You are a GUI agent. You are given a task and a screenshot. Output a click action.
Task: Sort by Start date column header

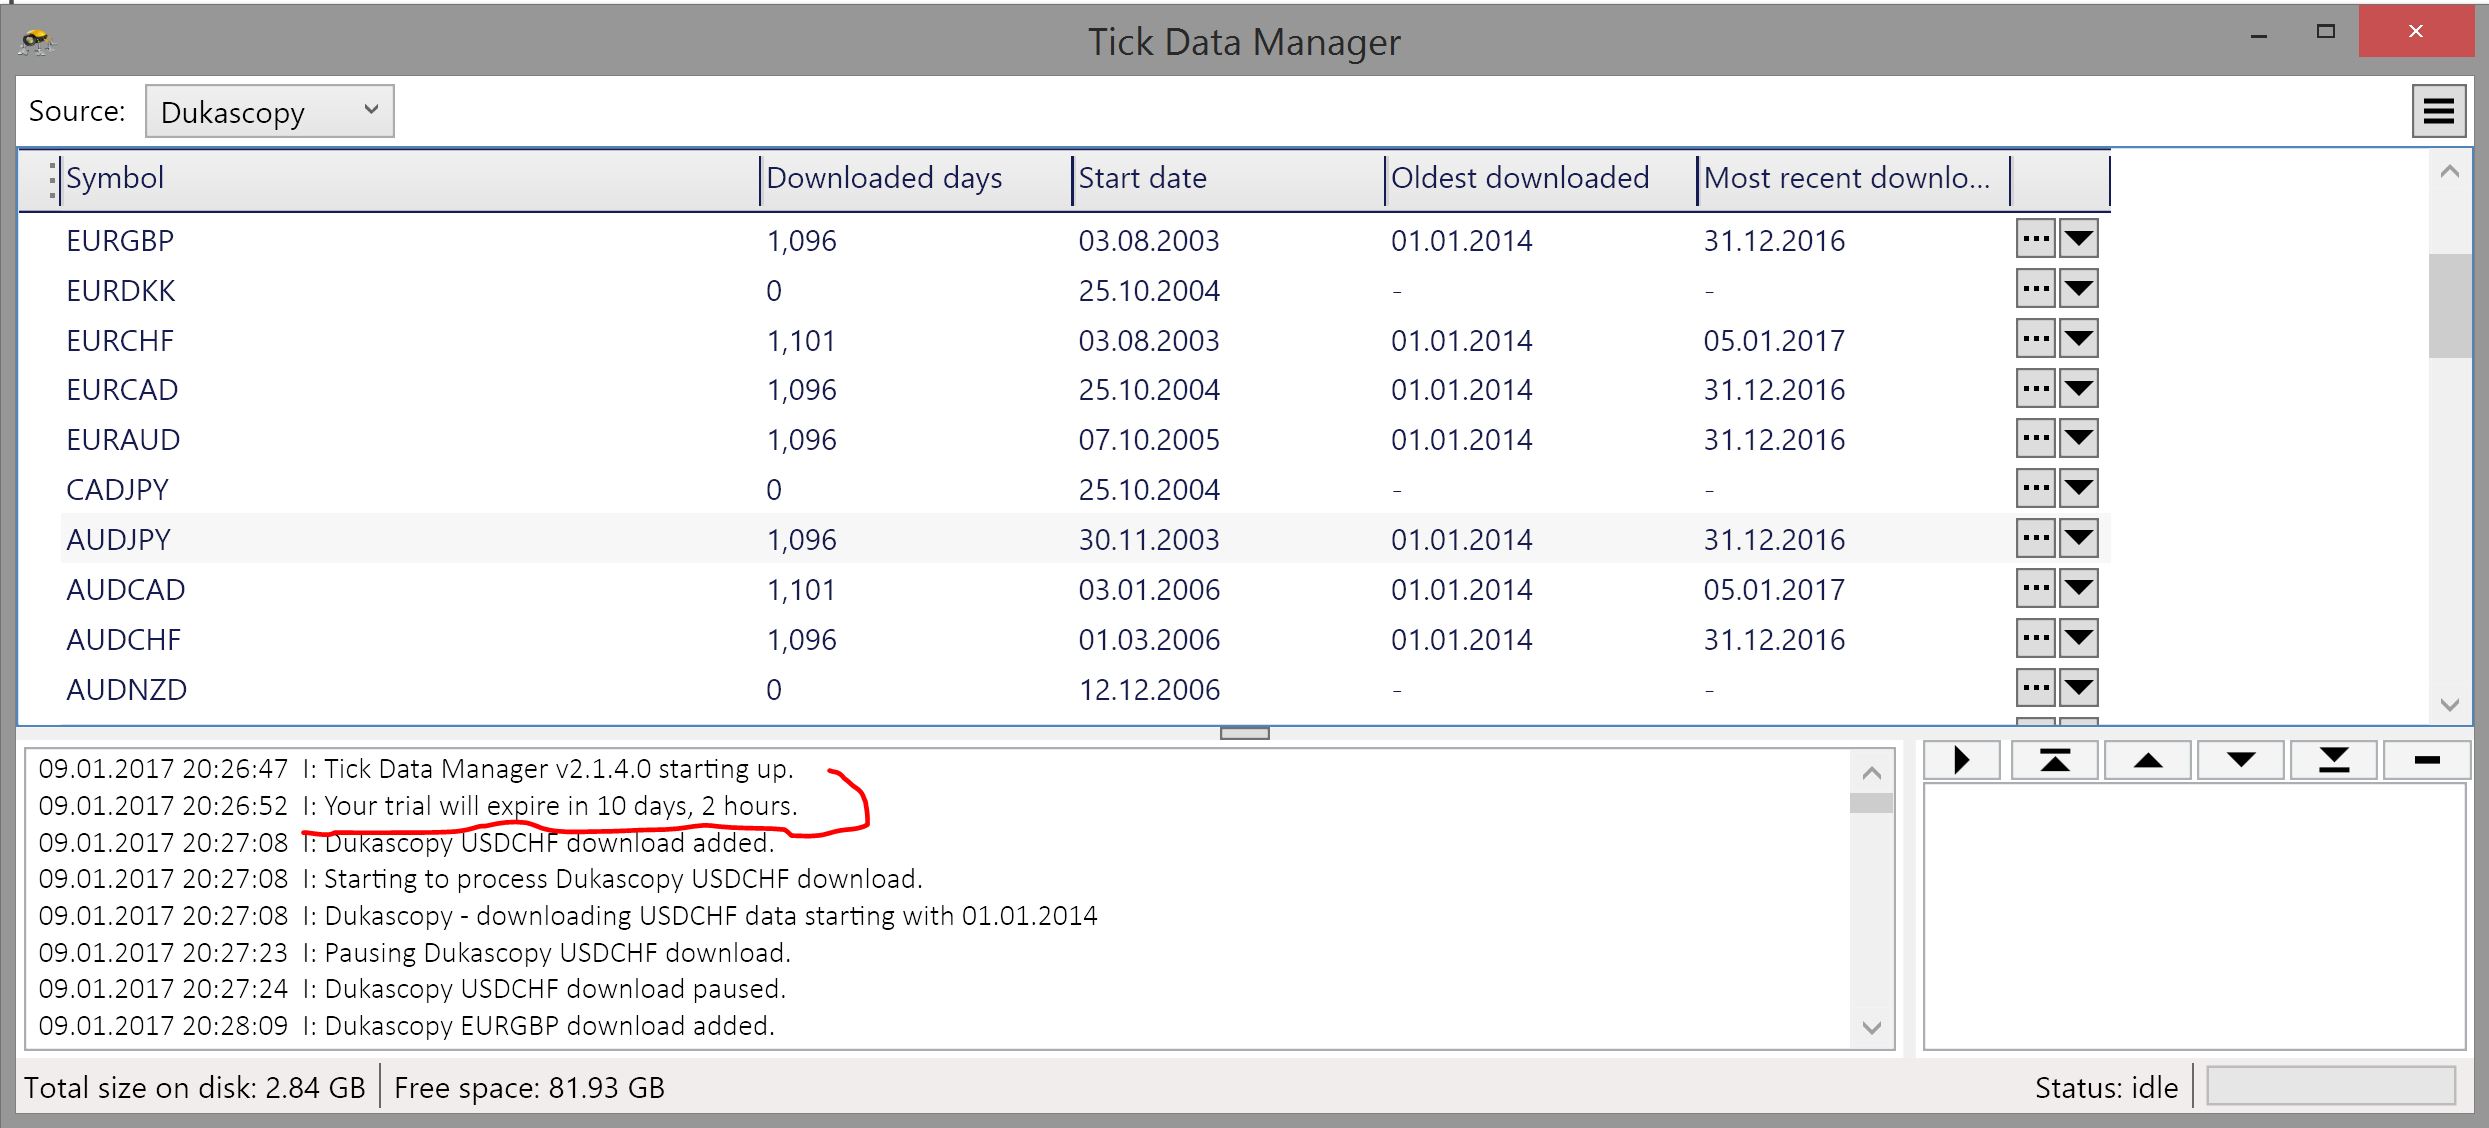pos(1228,179)
